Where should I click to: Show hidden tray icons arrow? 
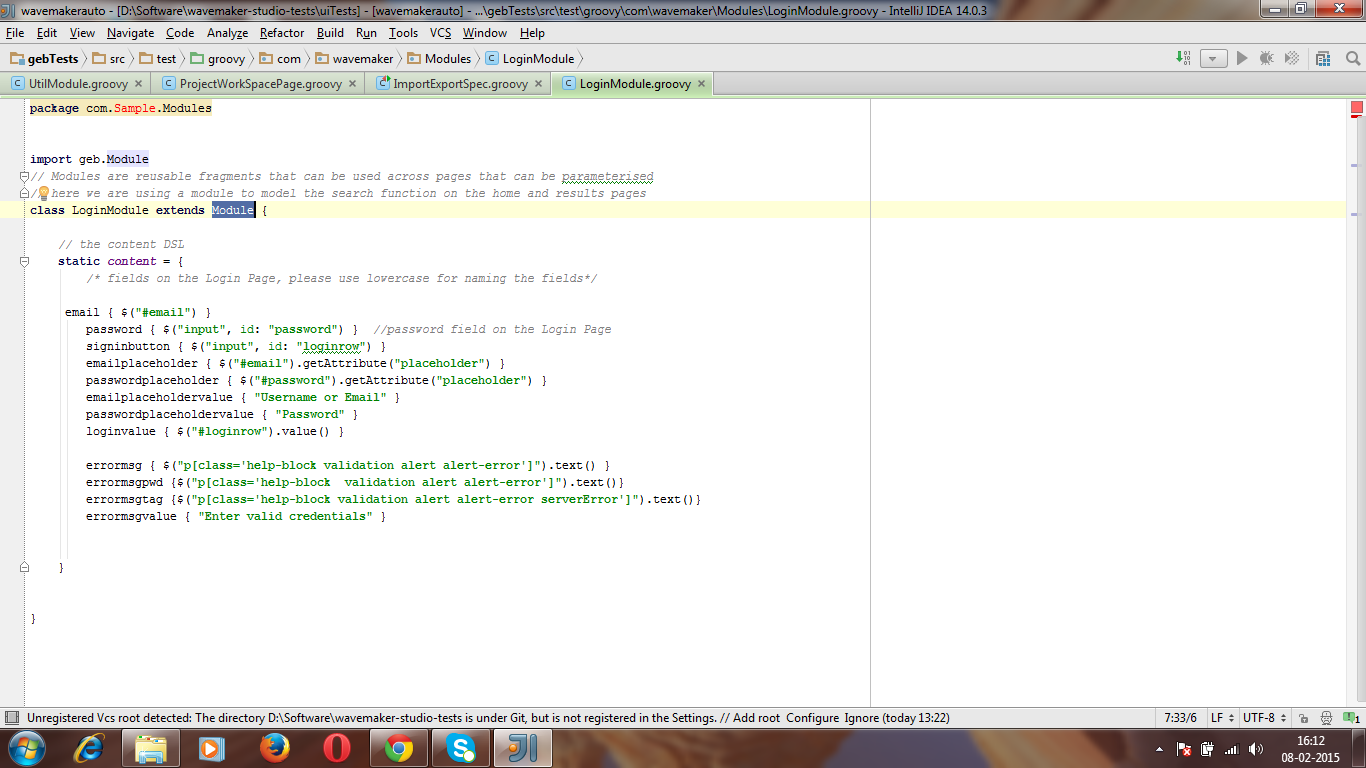pyautogui.click(x=1159, y=748)
